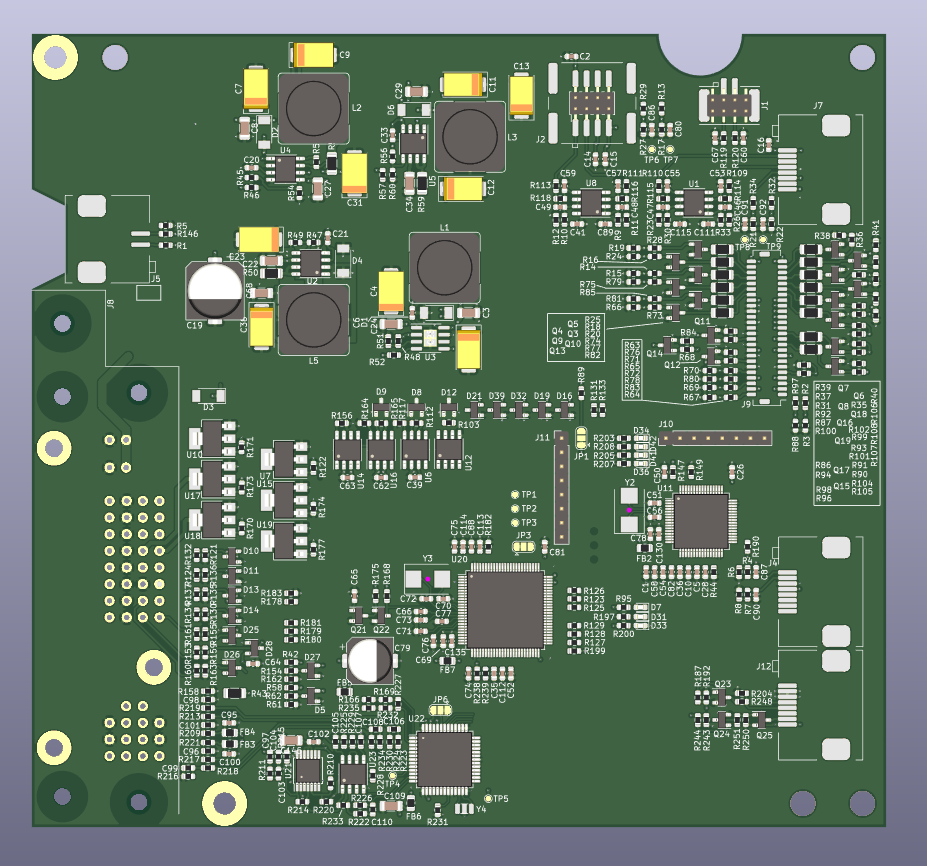Click the Y4 component

(464, 809)
